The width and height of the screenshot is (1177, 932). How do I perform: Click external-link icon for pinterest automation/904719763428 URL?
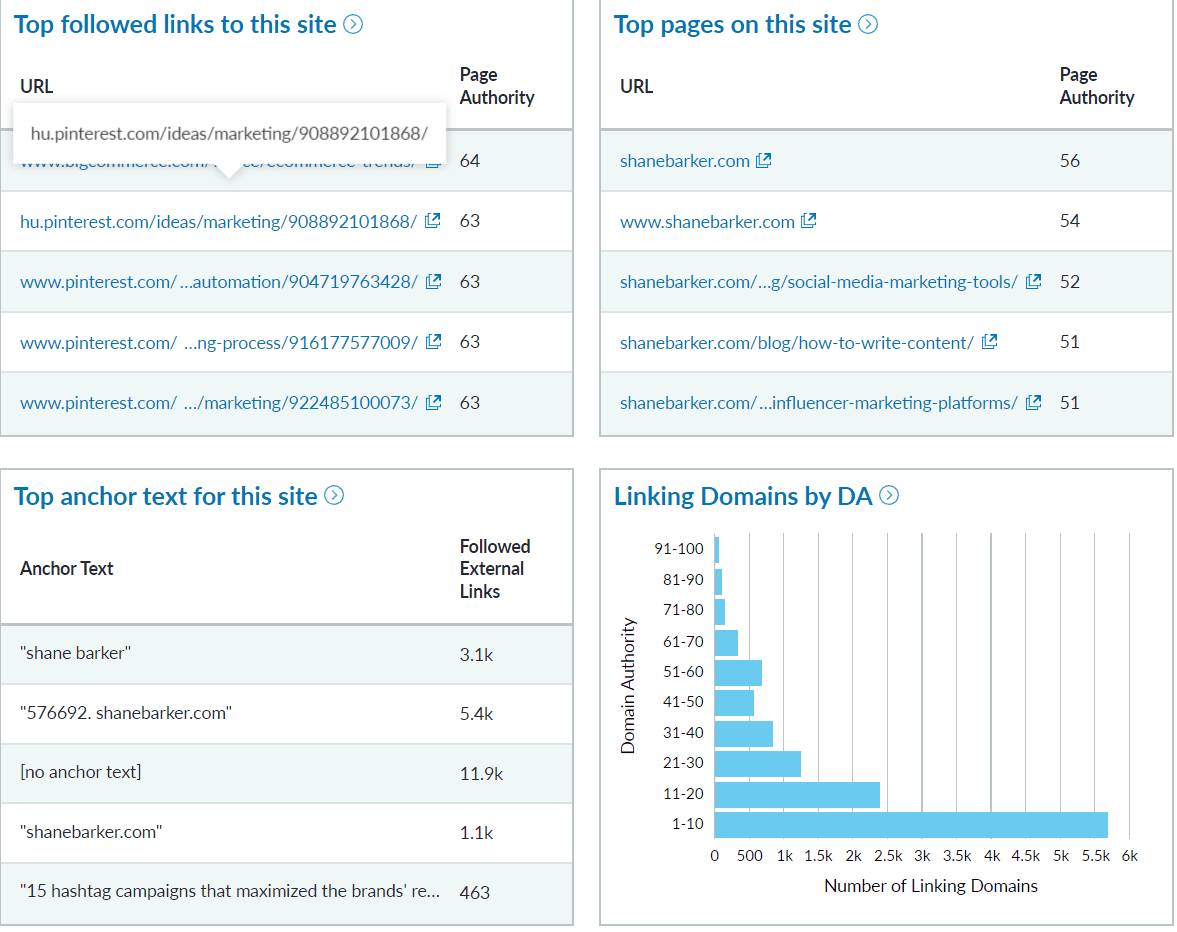click(433, 281)
